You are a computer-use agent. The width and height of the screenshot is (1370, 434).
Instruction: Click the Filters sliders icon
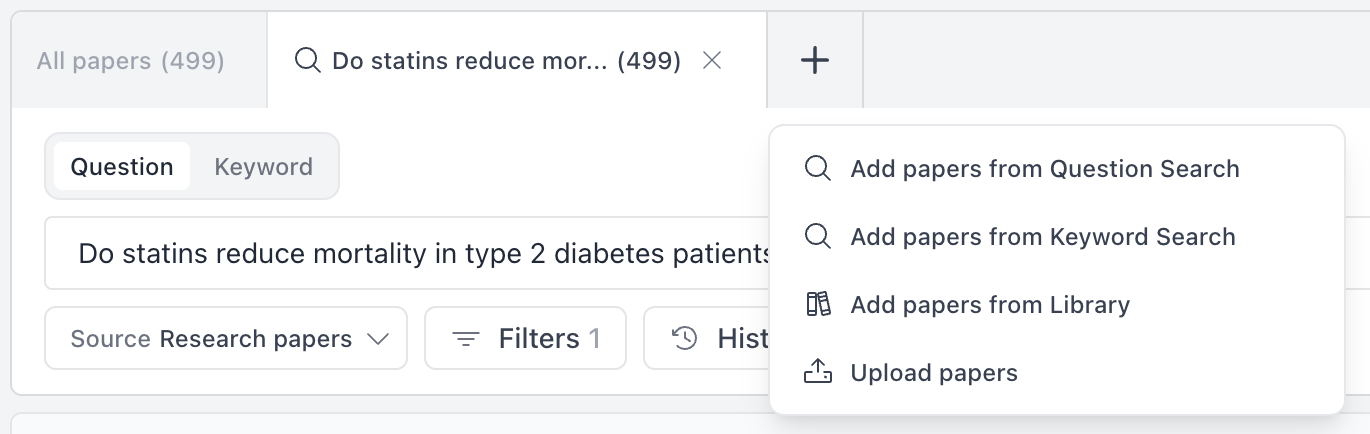(466, 339)
